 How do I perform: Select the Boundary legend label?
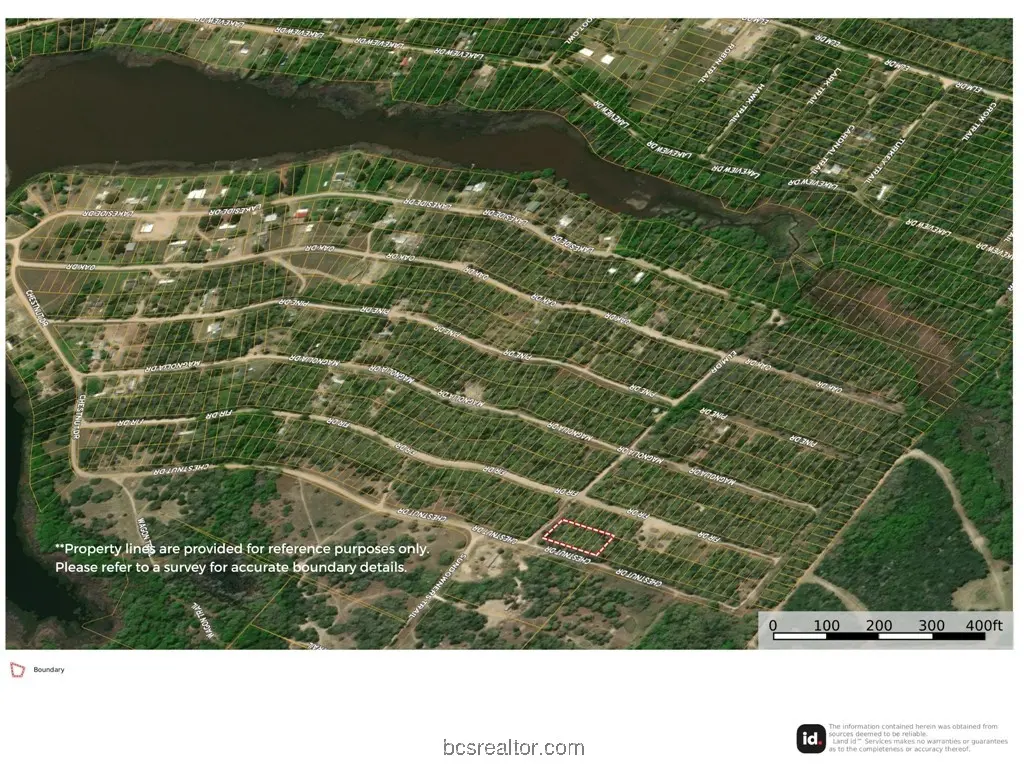[49, 669]
